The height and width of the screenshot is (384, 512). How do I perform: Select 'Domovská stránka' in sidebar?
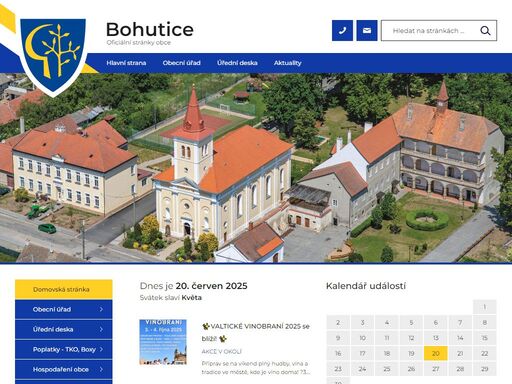(x=64, y=289)
